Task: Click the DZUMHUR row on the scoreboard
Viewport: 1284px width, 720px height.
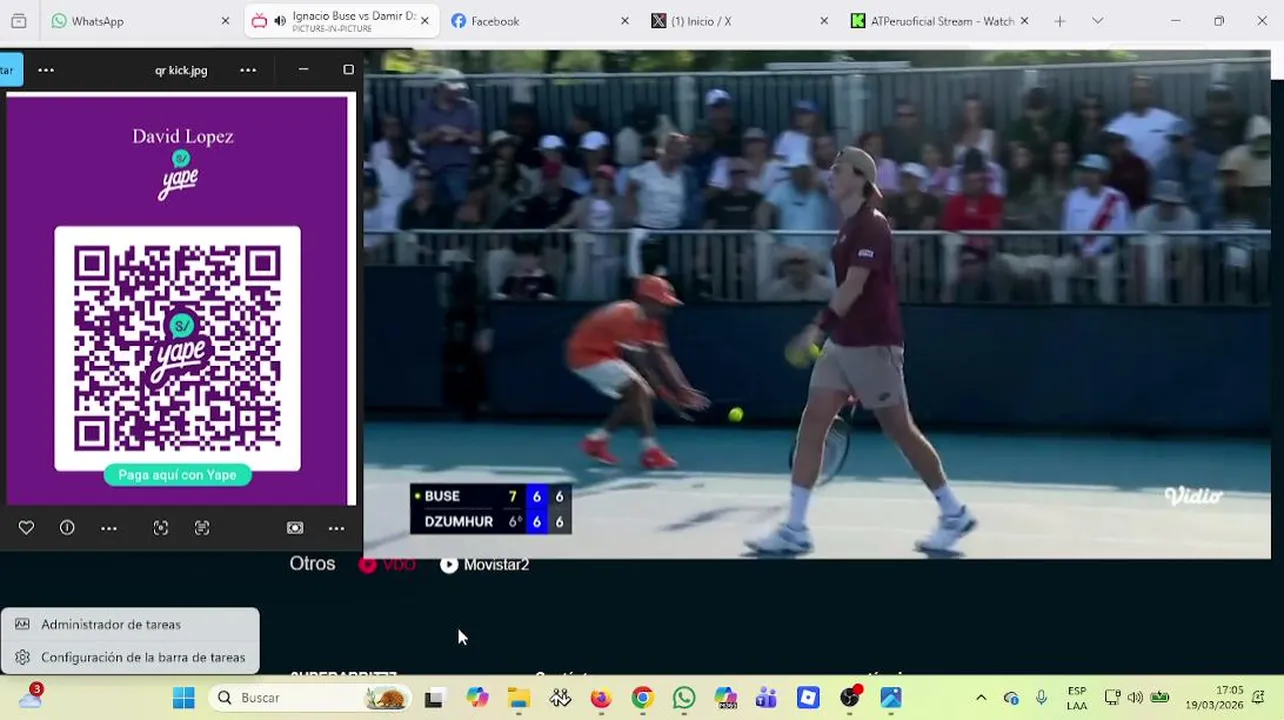Action: 490,521
